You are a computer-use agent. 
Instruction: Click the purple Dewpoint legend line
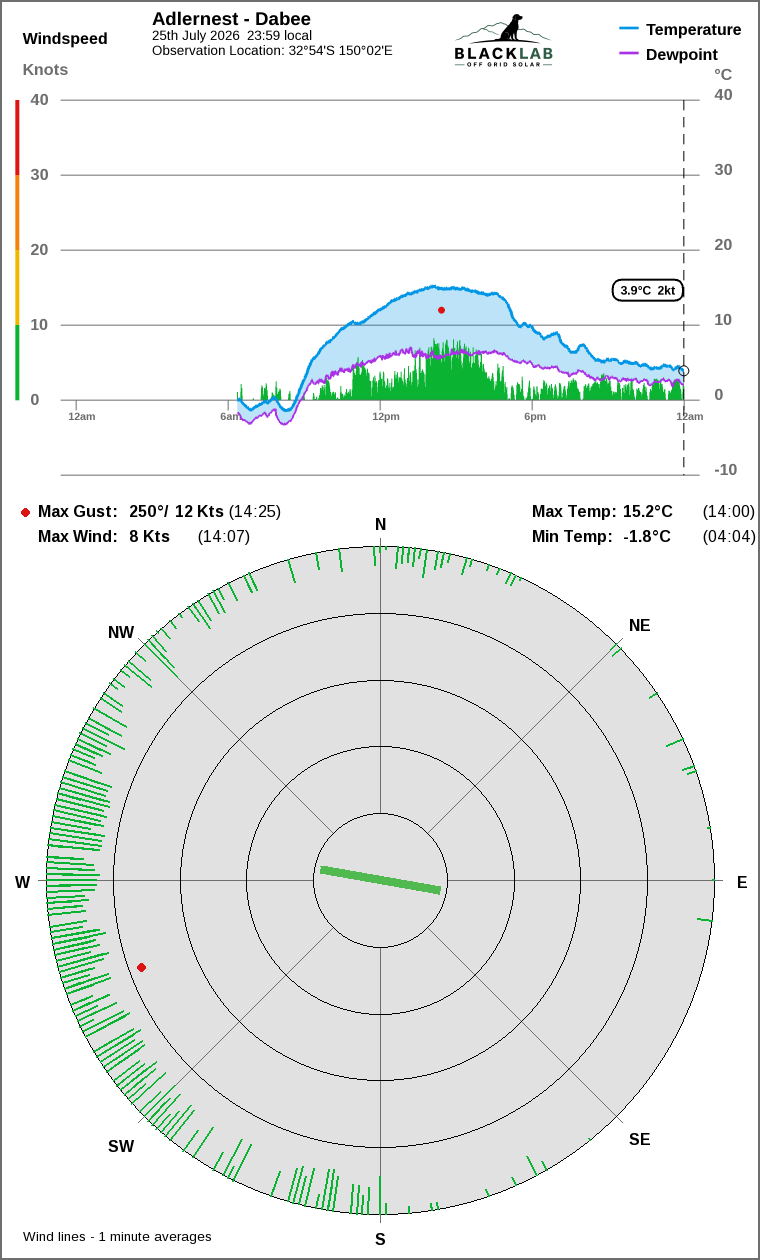point(629,54)
